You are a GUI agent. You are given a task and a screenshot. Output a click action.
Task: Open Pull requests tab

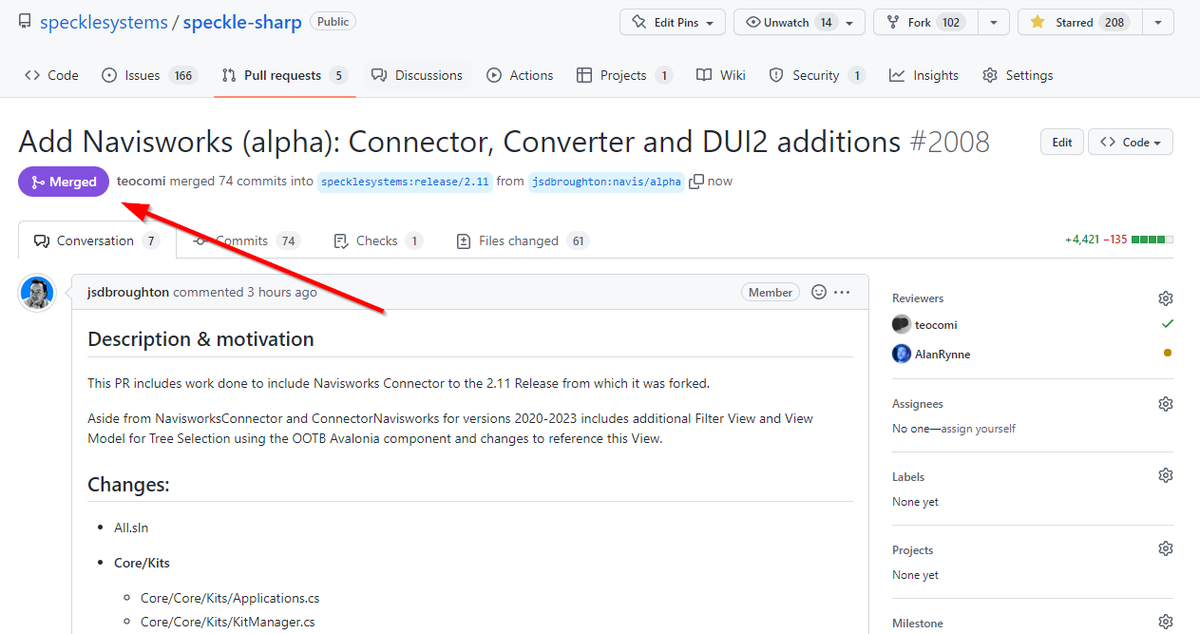pyautogui.click(x=285, y=75)
